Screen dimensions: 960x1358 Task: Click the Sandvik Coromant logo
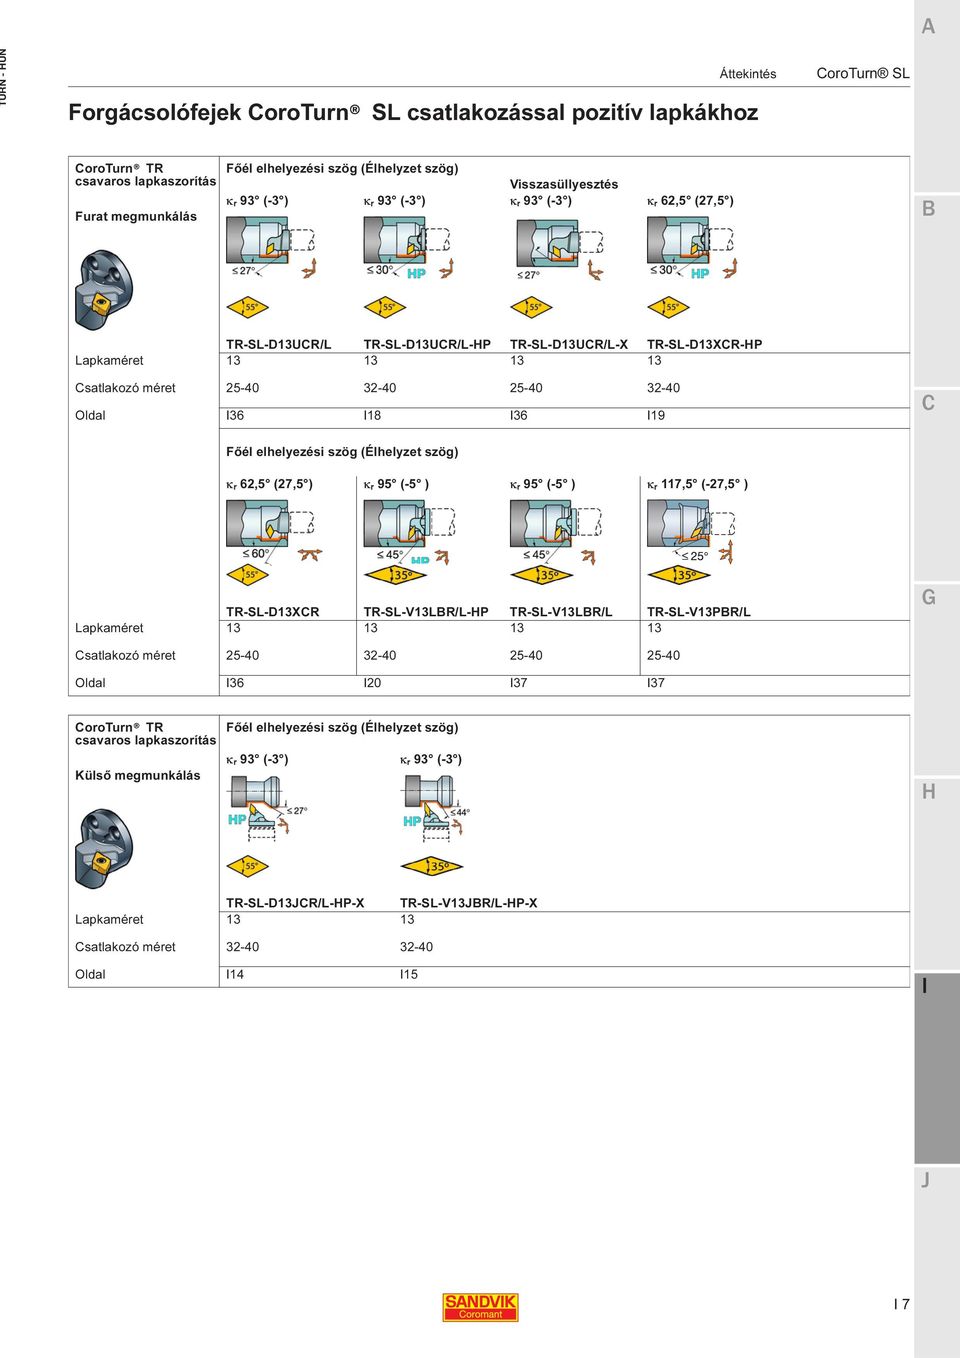pyautogui.click(x=480, y=1307)
